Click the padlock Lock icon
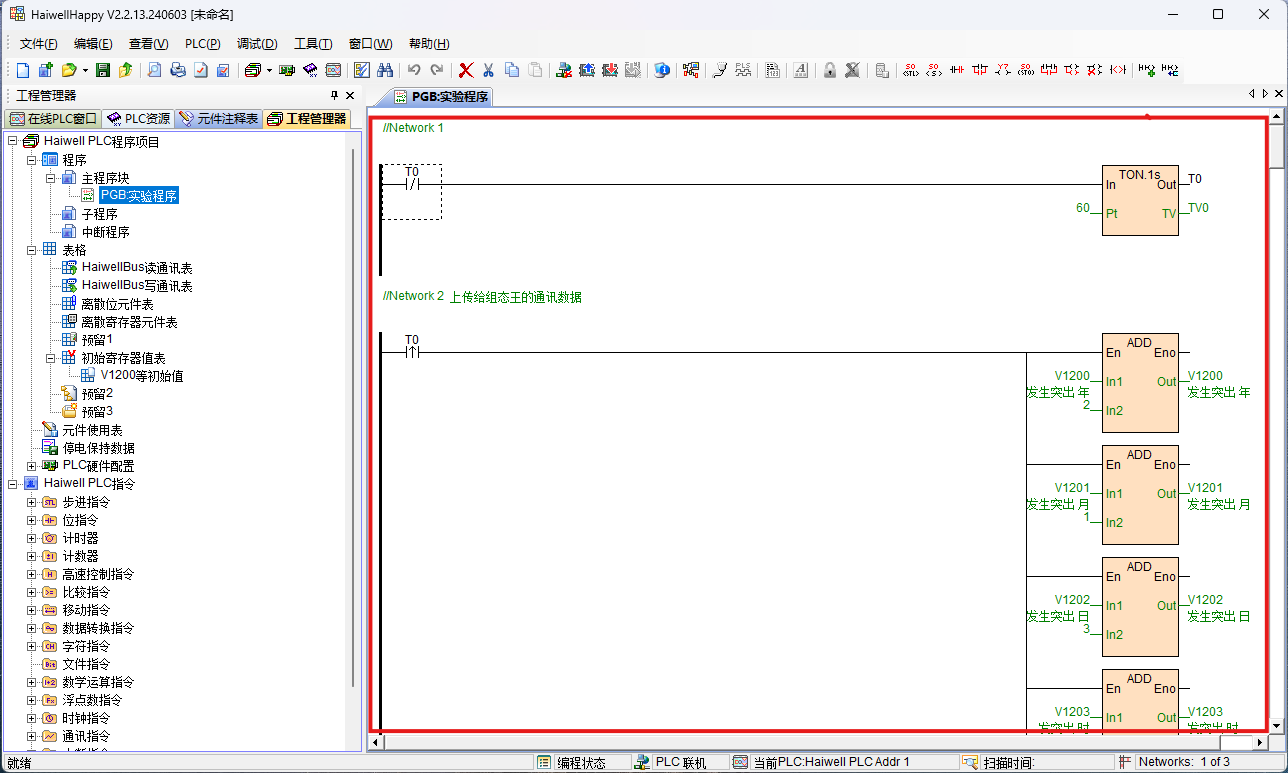 coord(830,70)
